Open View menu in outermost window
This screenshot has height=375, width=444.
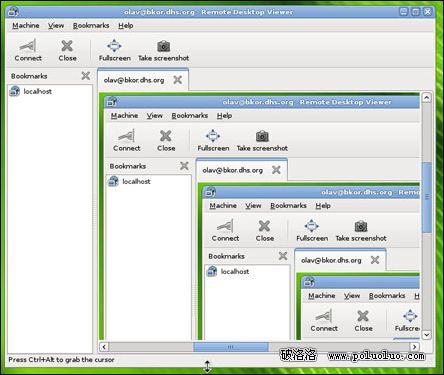point(56,25)
